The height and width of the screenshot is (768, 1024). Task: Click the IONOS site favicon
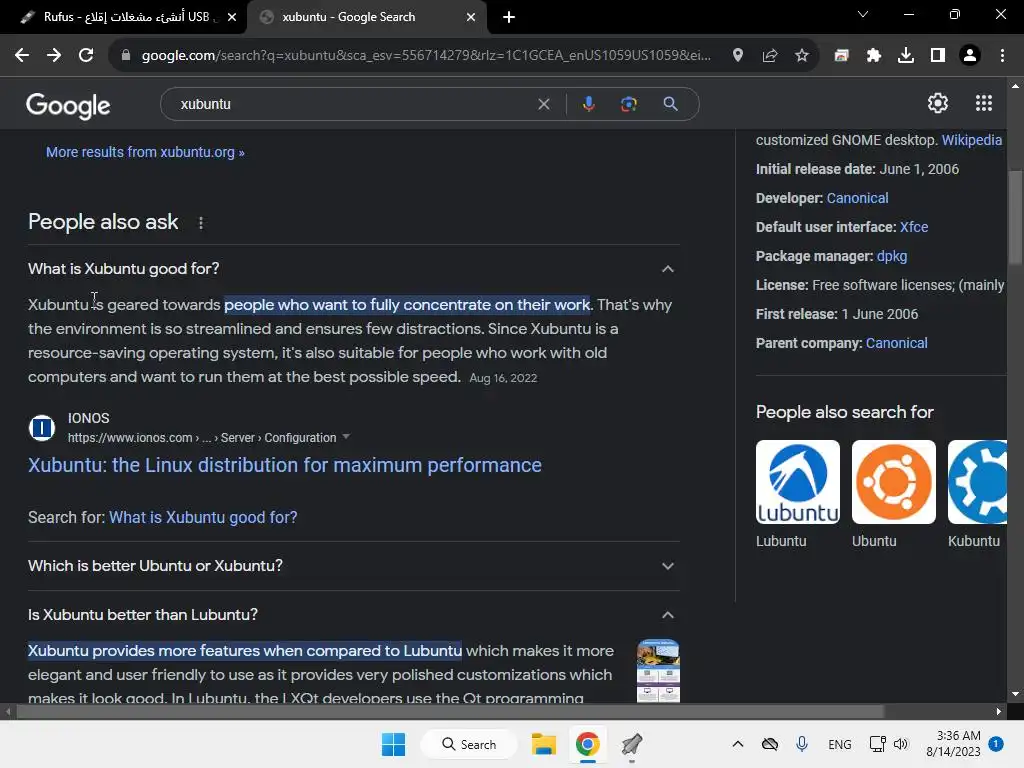tap(42, 428)
